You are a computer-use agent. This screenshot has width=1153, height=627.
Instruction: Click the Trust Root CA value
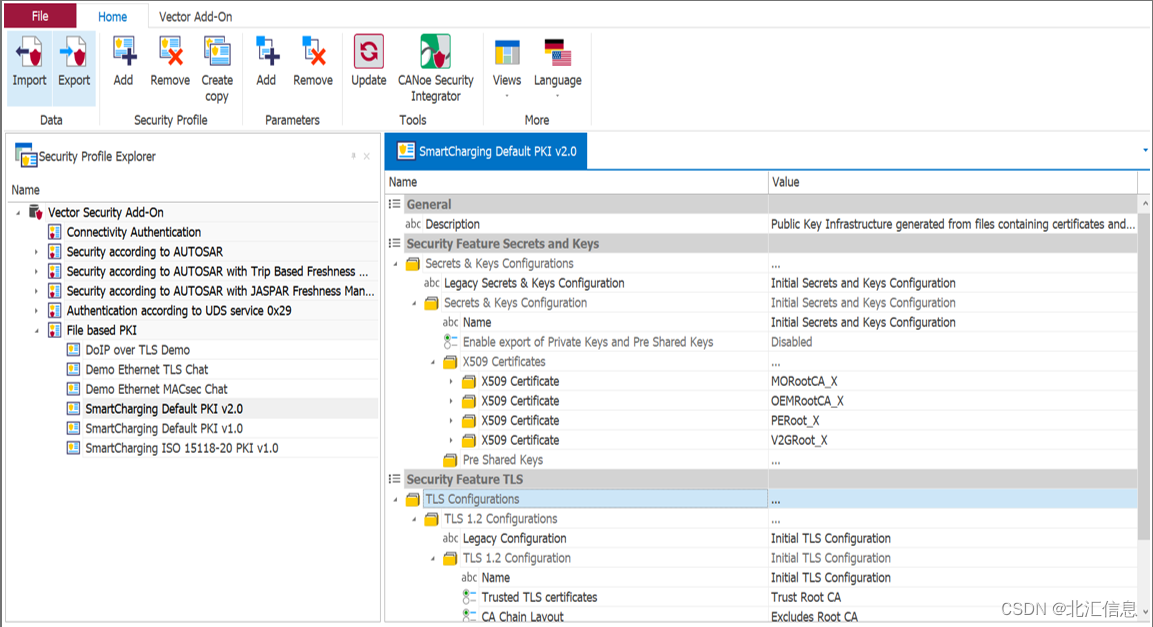point(806,597)
